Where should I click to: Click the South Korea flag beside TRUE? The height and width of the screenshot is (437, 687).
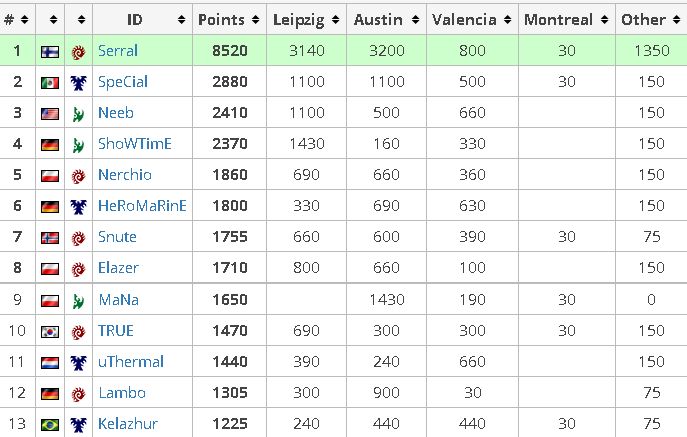[50, 332]
